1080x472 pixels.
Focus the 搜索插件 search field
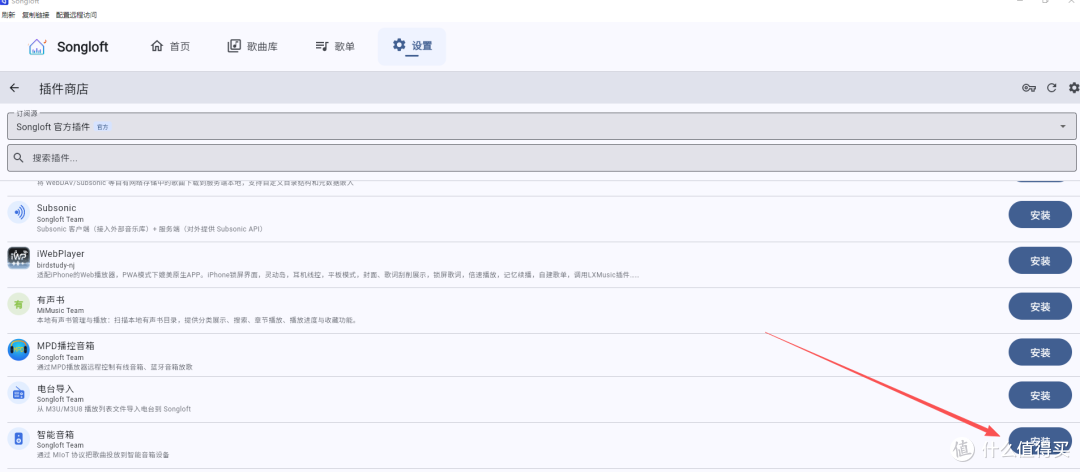click(x=541, y=158)
